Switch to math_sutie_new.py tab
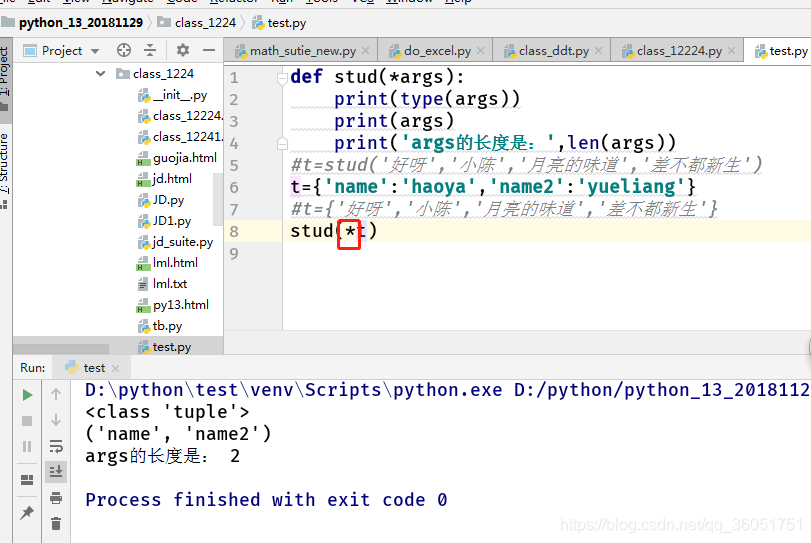The image size is (811, 543). 303,51
